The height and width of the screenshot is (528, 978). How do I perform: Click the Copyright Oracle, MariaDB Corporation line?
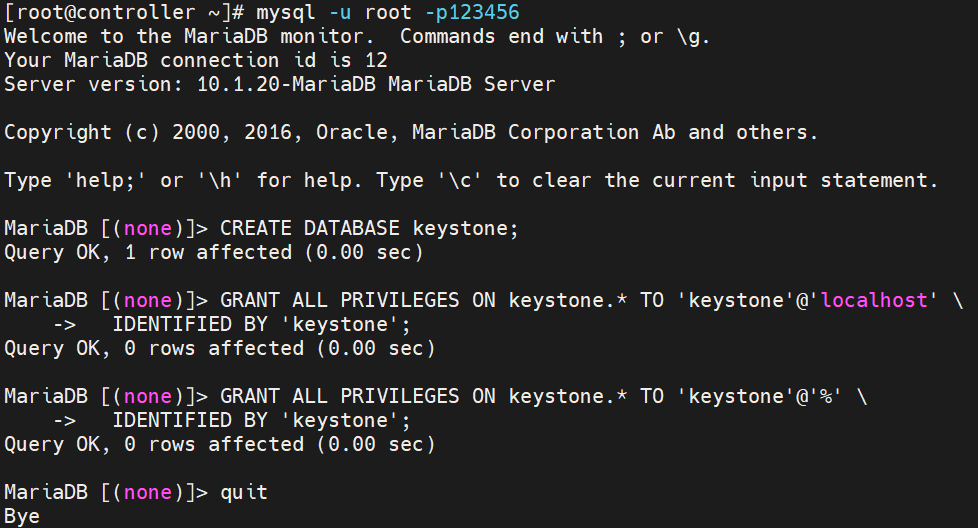(410, 132)
